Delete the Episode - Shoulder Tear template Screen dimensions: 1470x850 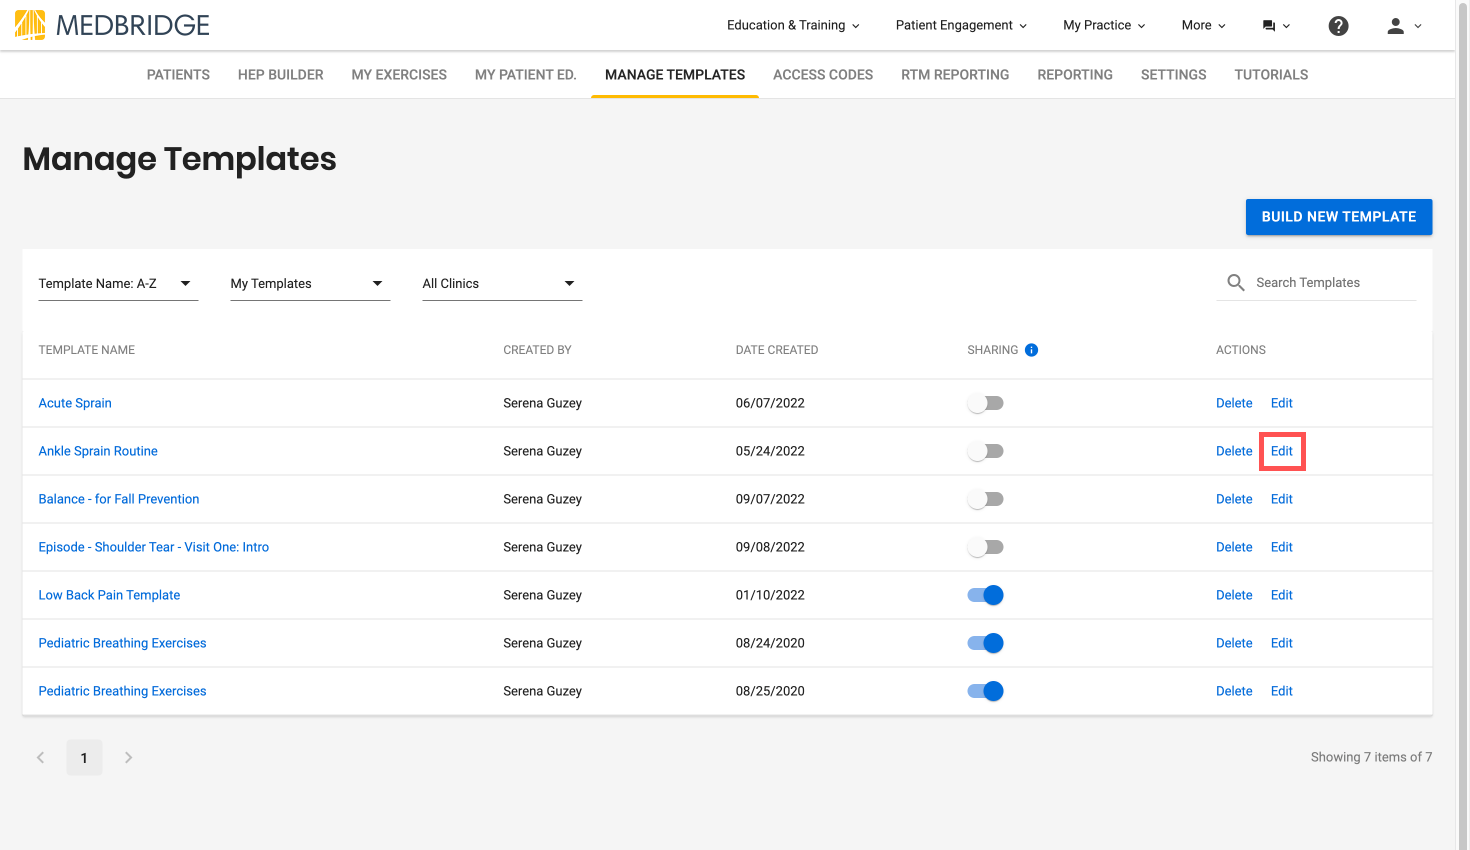[1234, 547]
